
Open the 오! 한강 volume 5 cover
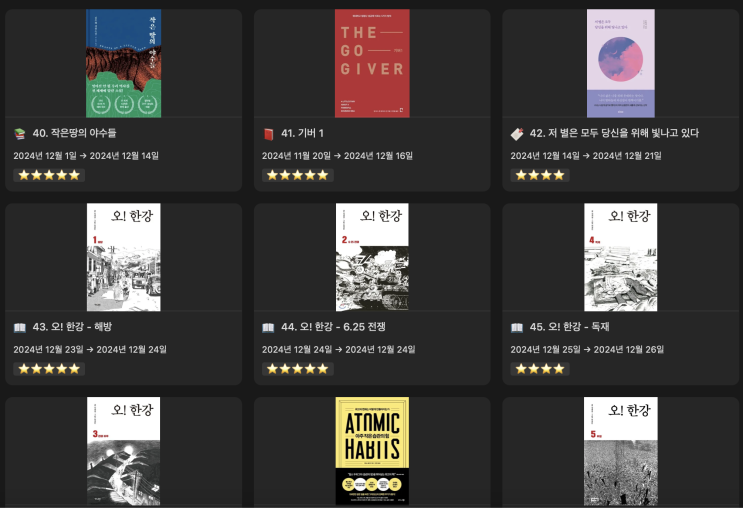coord(621,451)
